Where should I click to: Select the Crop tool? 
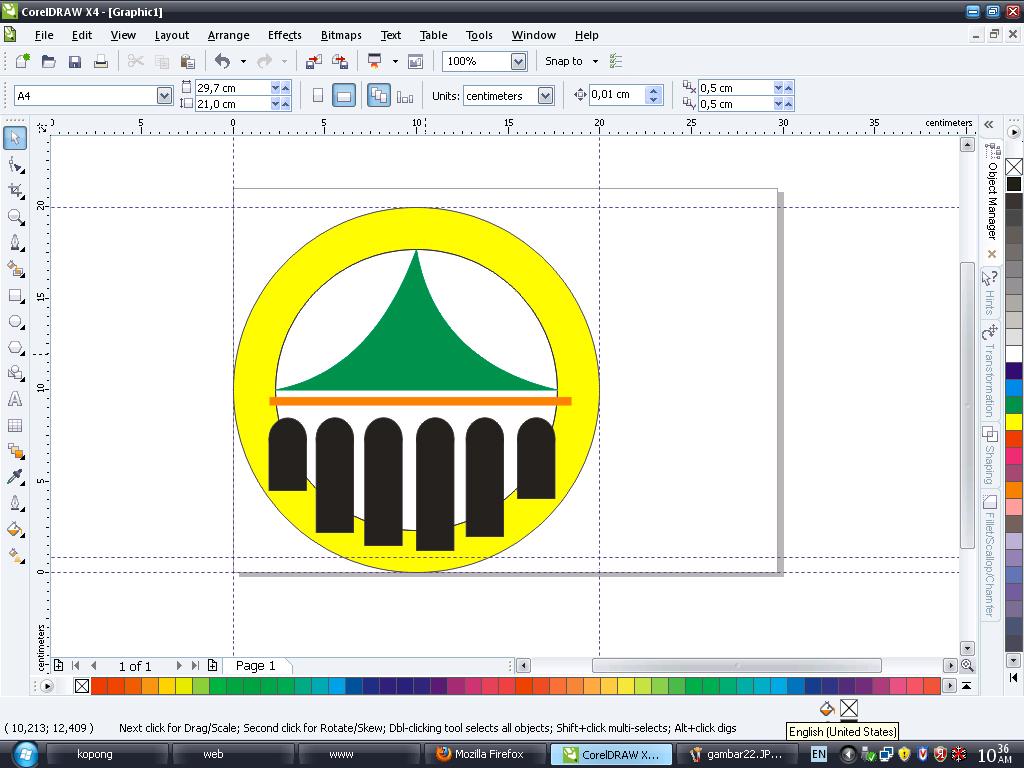[x=15, y=191]
